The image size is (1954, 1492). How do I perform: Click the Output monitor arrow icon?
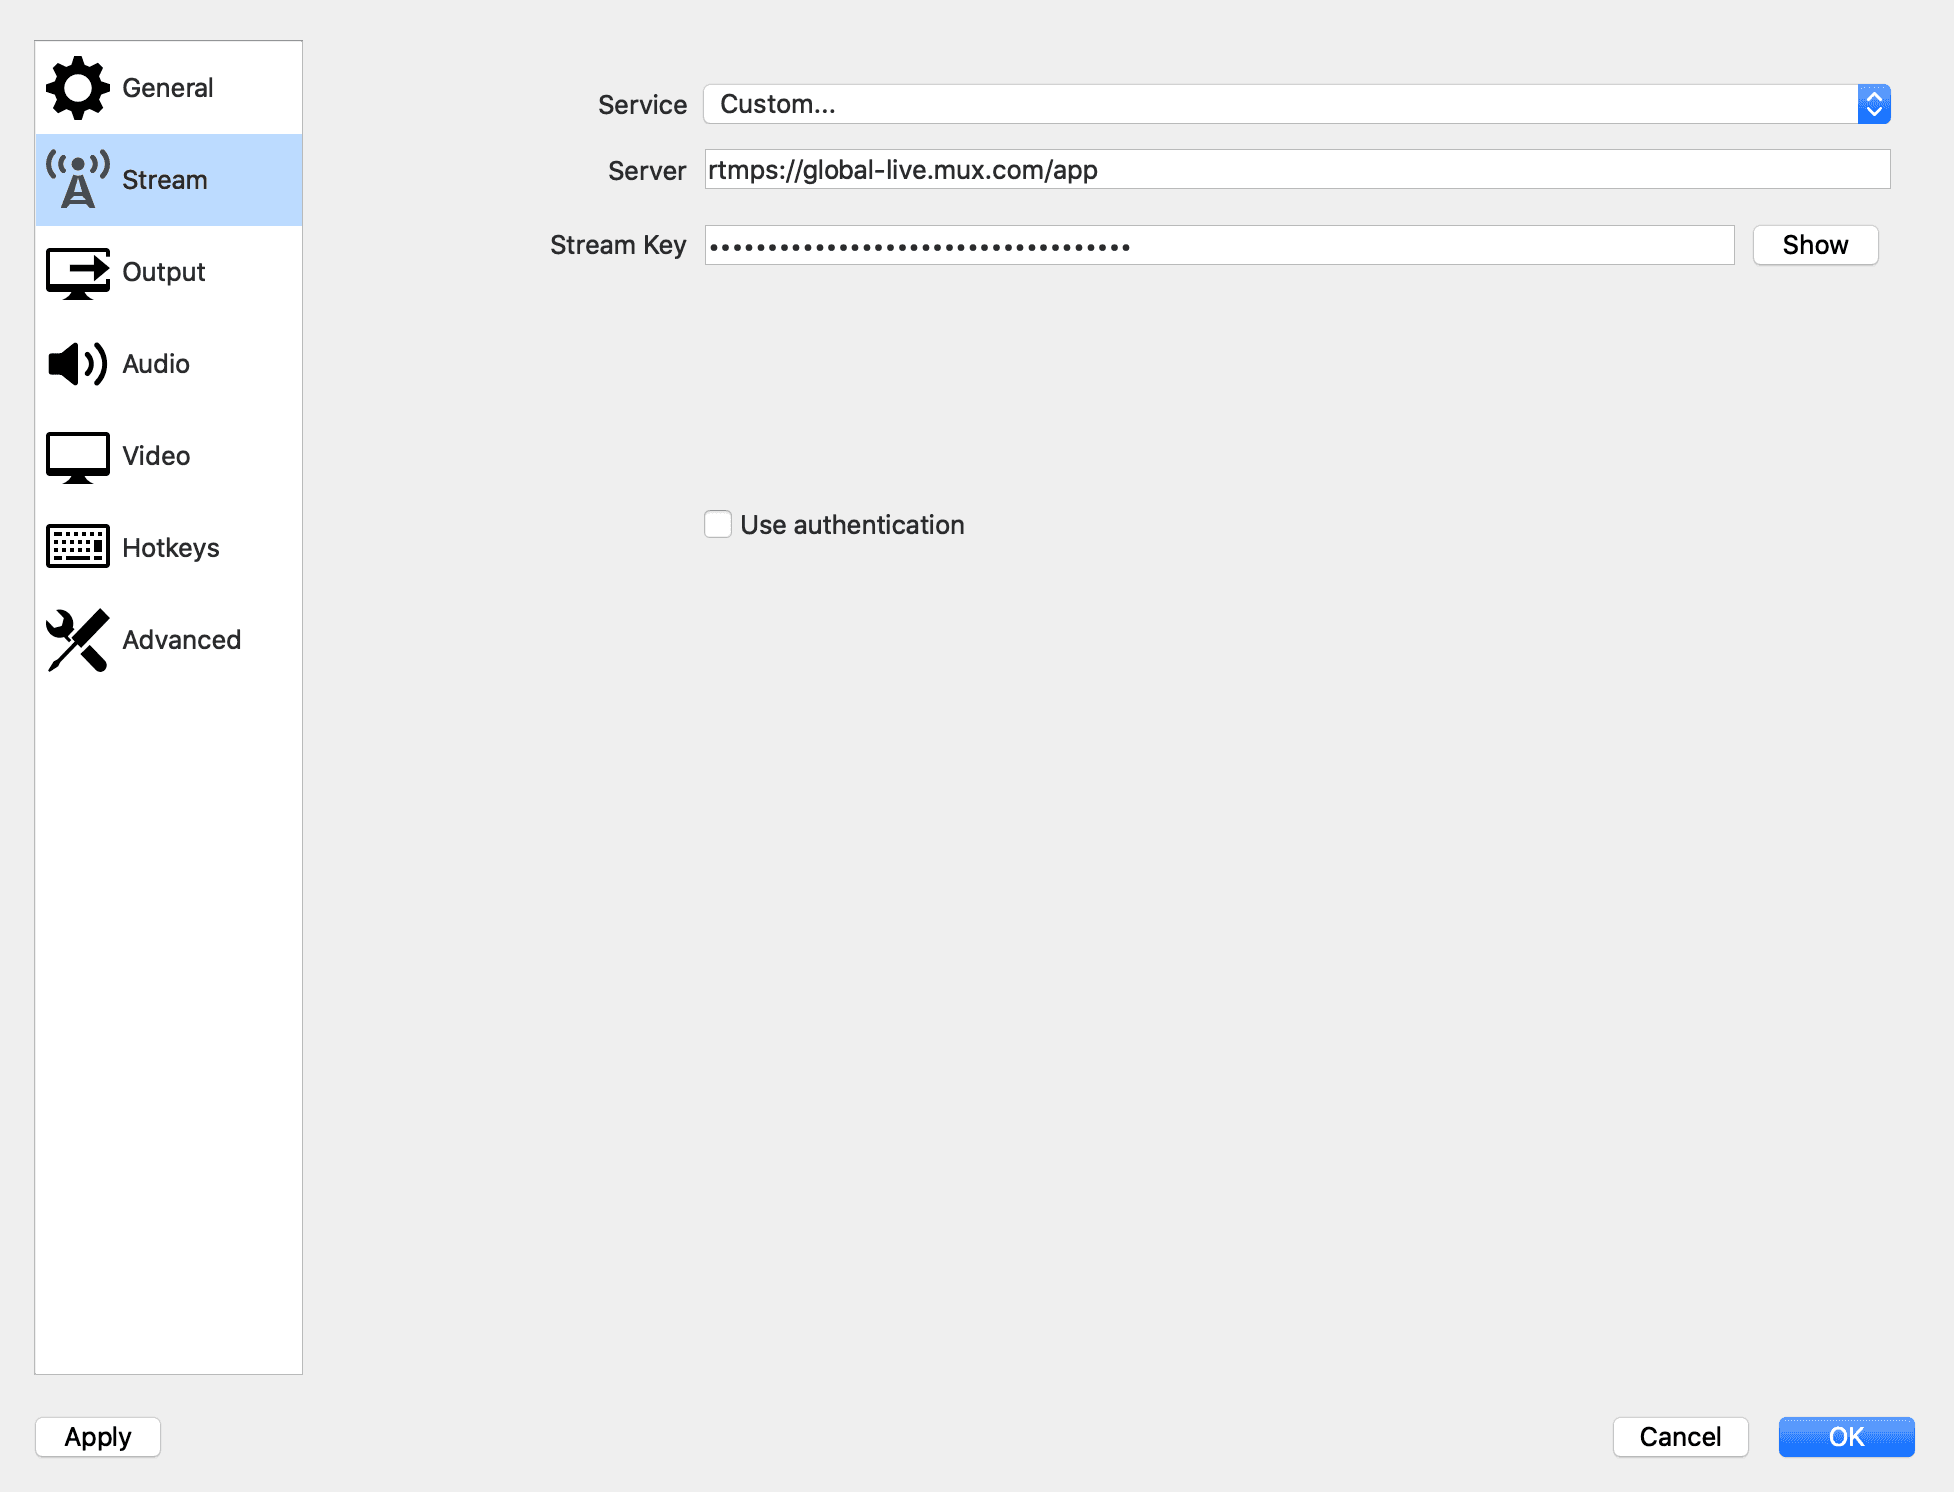click(x=77, y=272)
